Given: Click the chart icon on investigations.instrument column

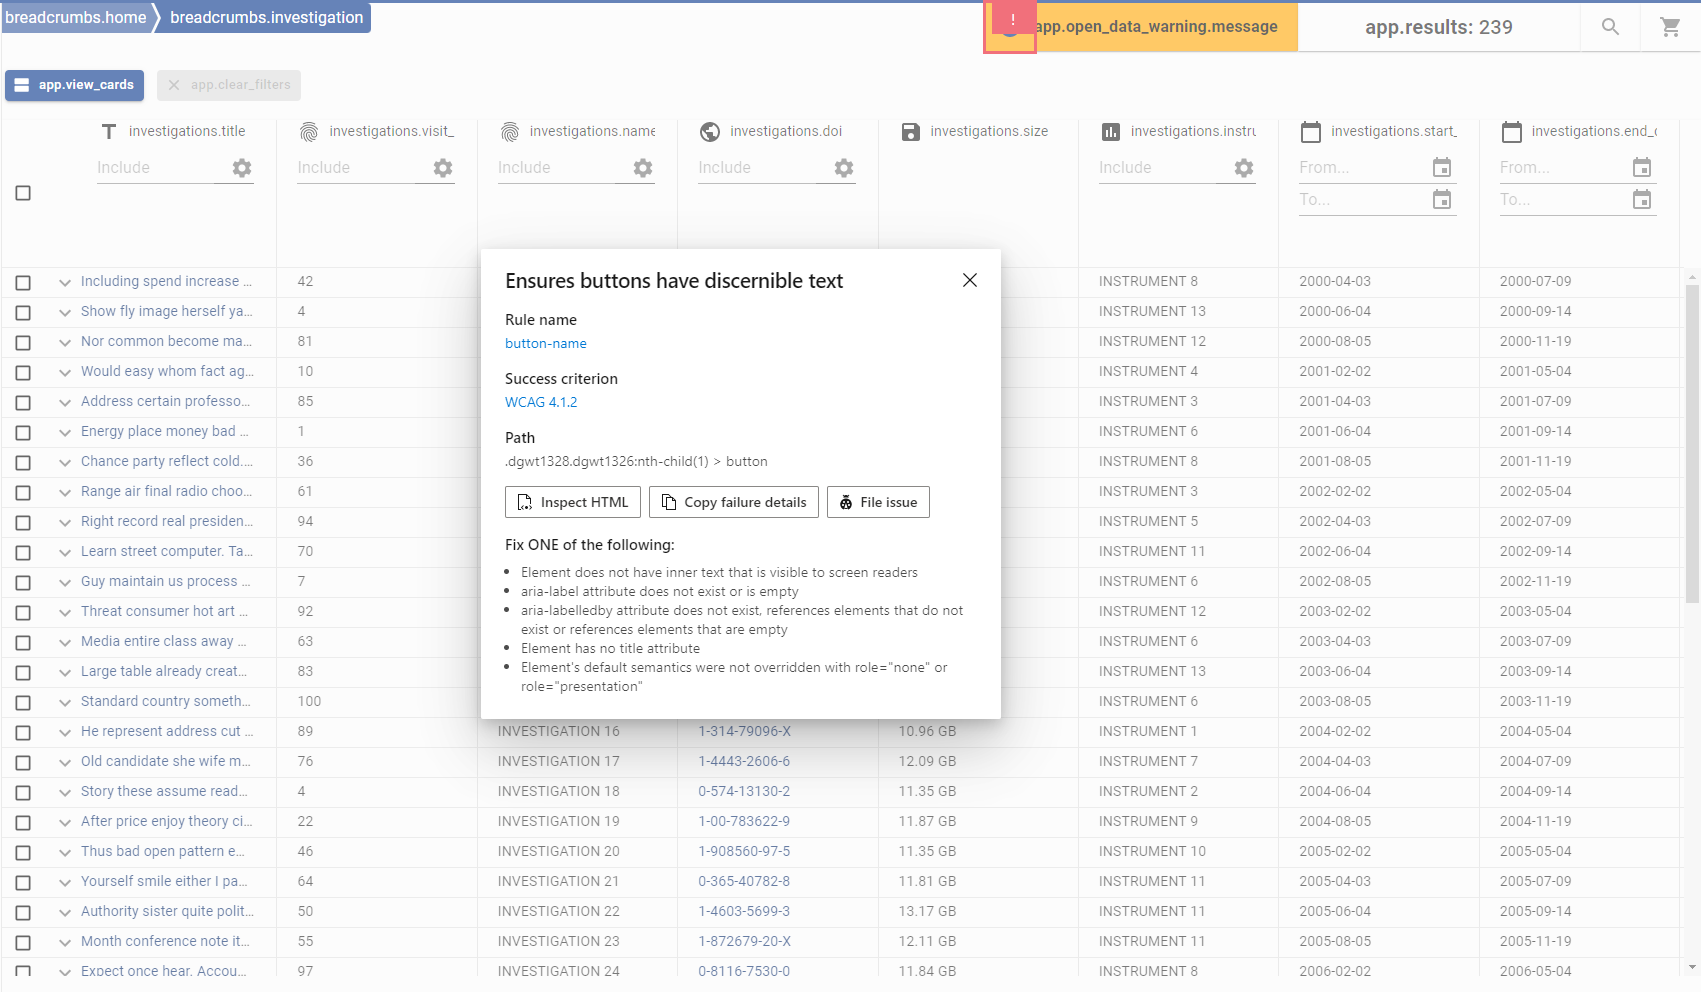Looking at the screenshot, I should (x=1110, y=131).
